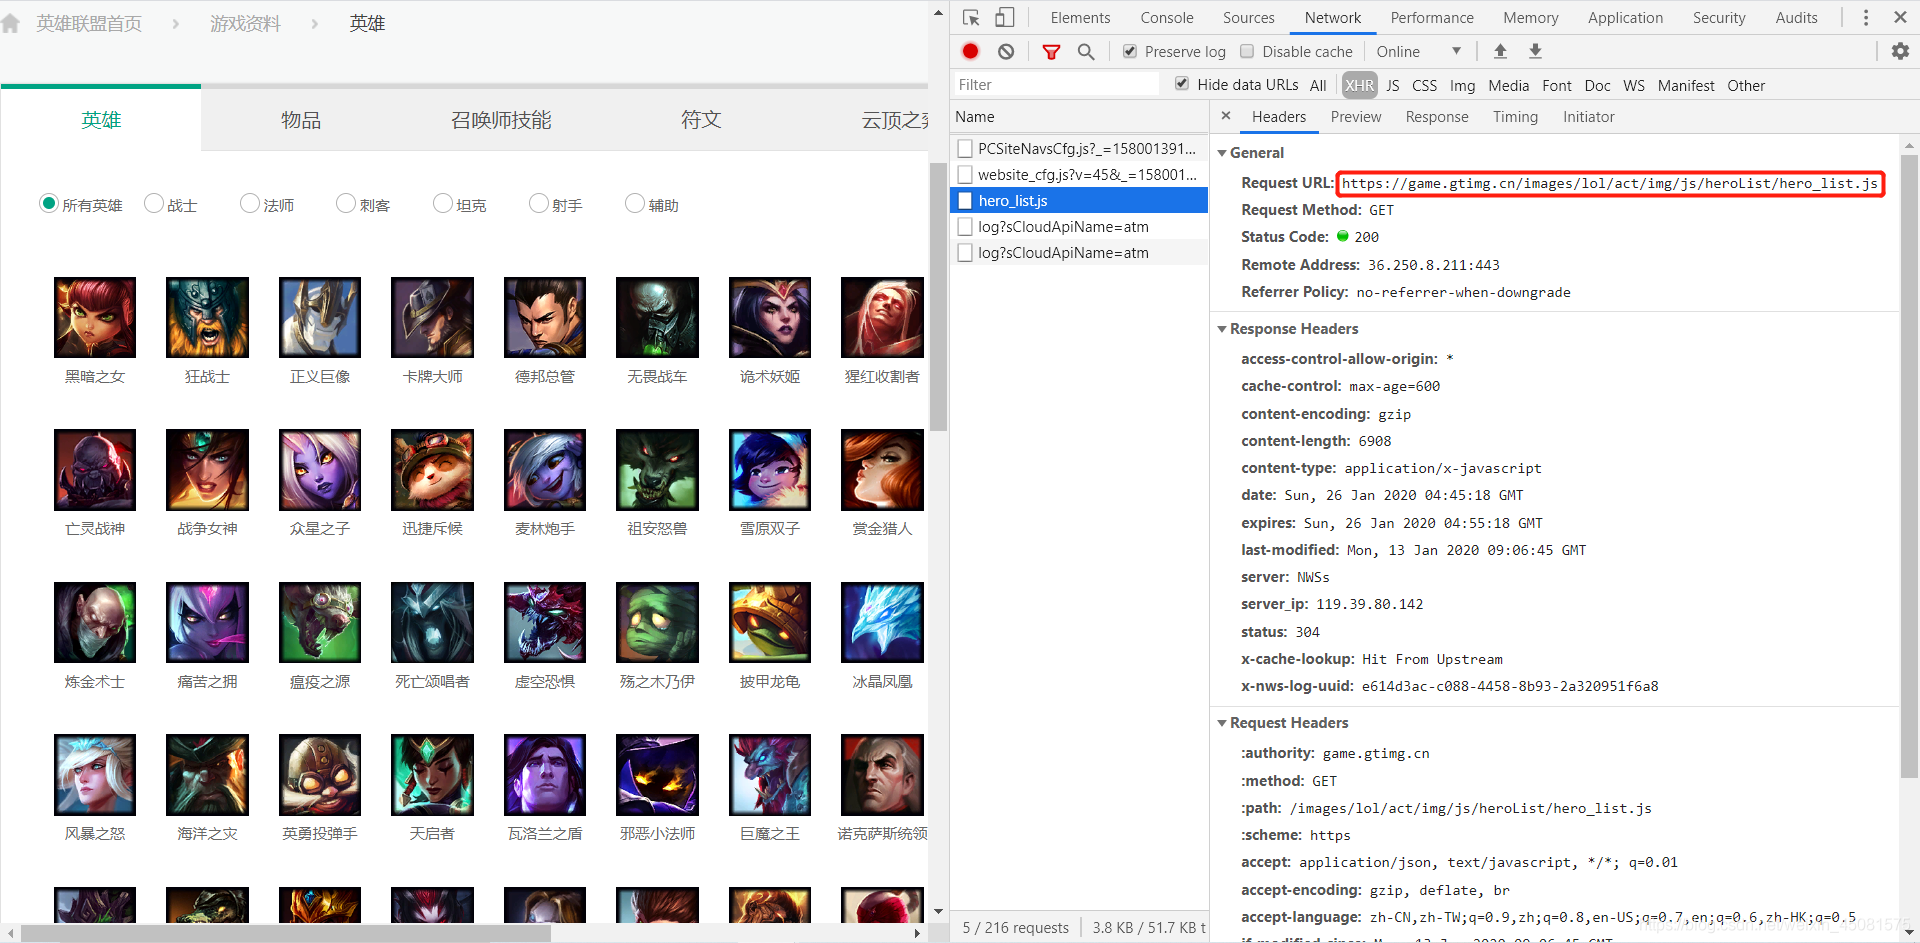Show All request types
The image size is (1920, 943).
coord(1318,85)
